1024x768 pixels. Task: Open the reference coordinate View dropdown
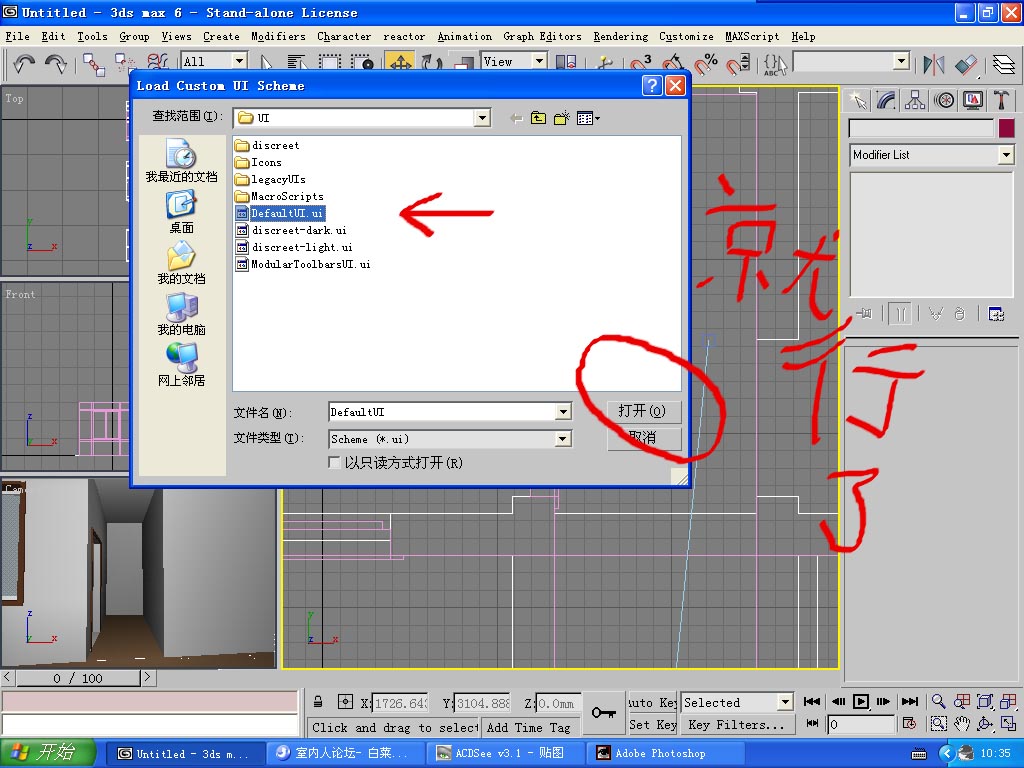pyautogui.click(x=539, y=61)
